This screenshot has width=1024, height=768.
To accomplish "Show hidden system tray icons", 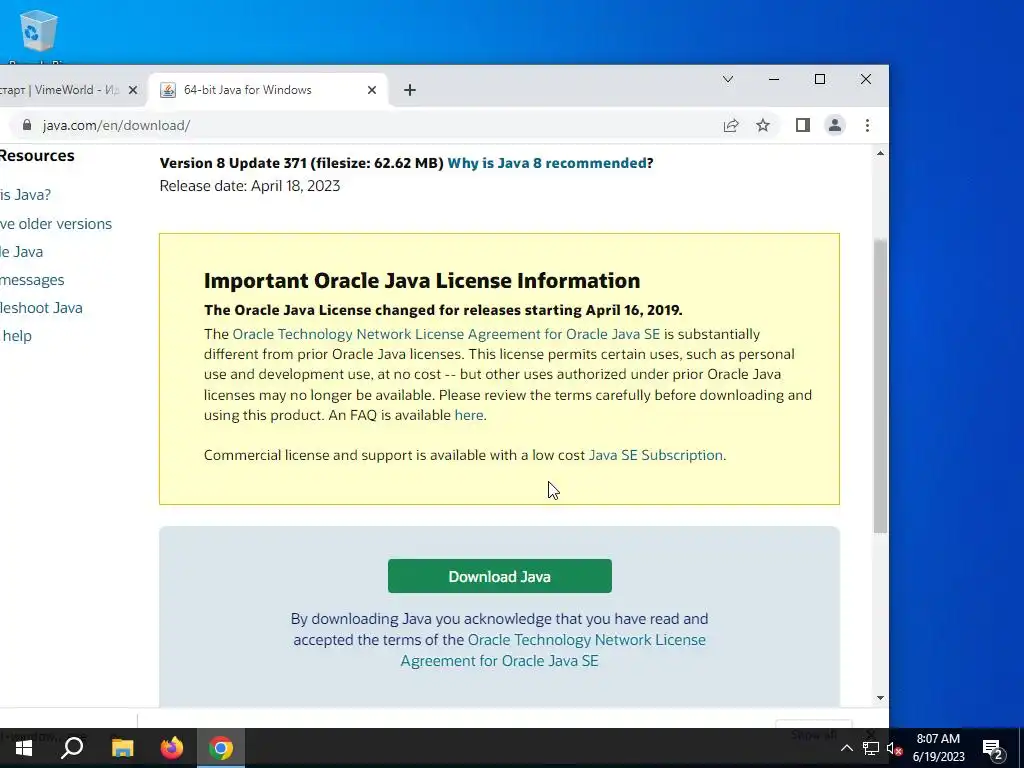I will click(846, 748).
